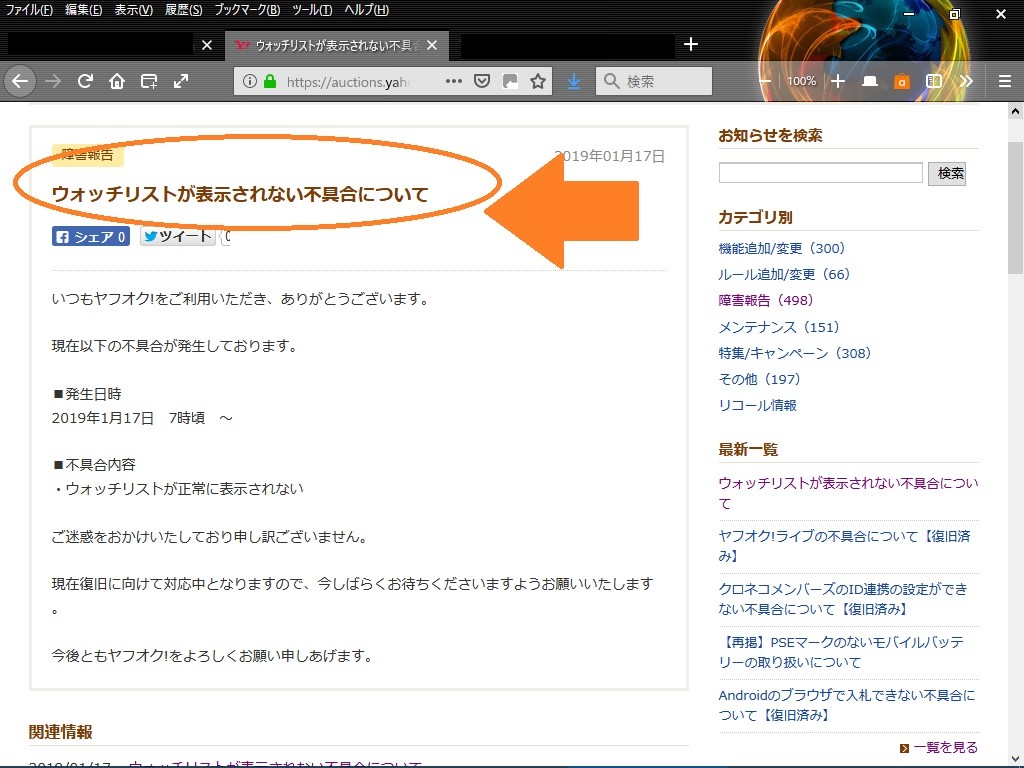Expand more toolbar tools via double chevron
Viewport: 1024px width, 768px height.
click(966, 81)
